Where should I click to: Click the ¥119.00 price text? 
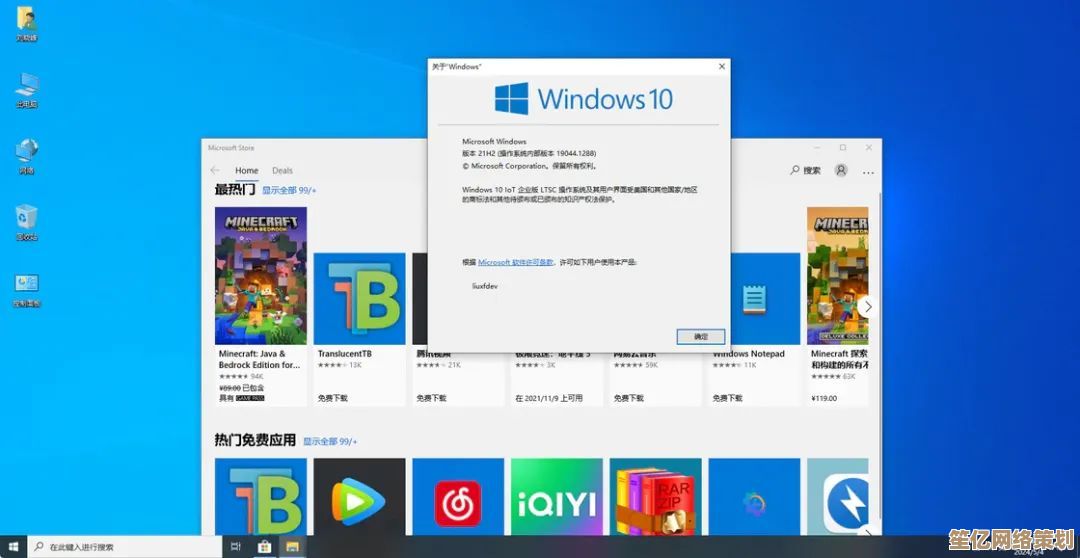click(x=824, y=398)
